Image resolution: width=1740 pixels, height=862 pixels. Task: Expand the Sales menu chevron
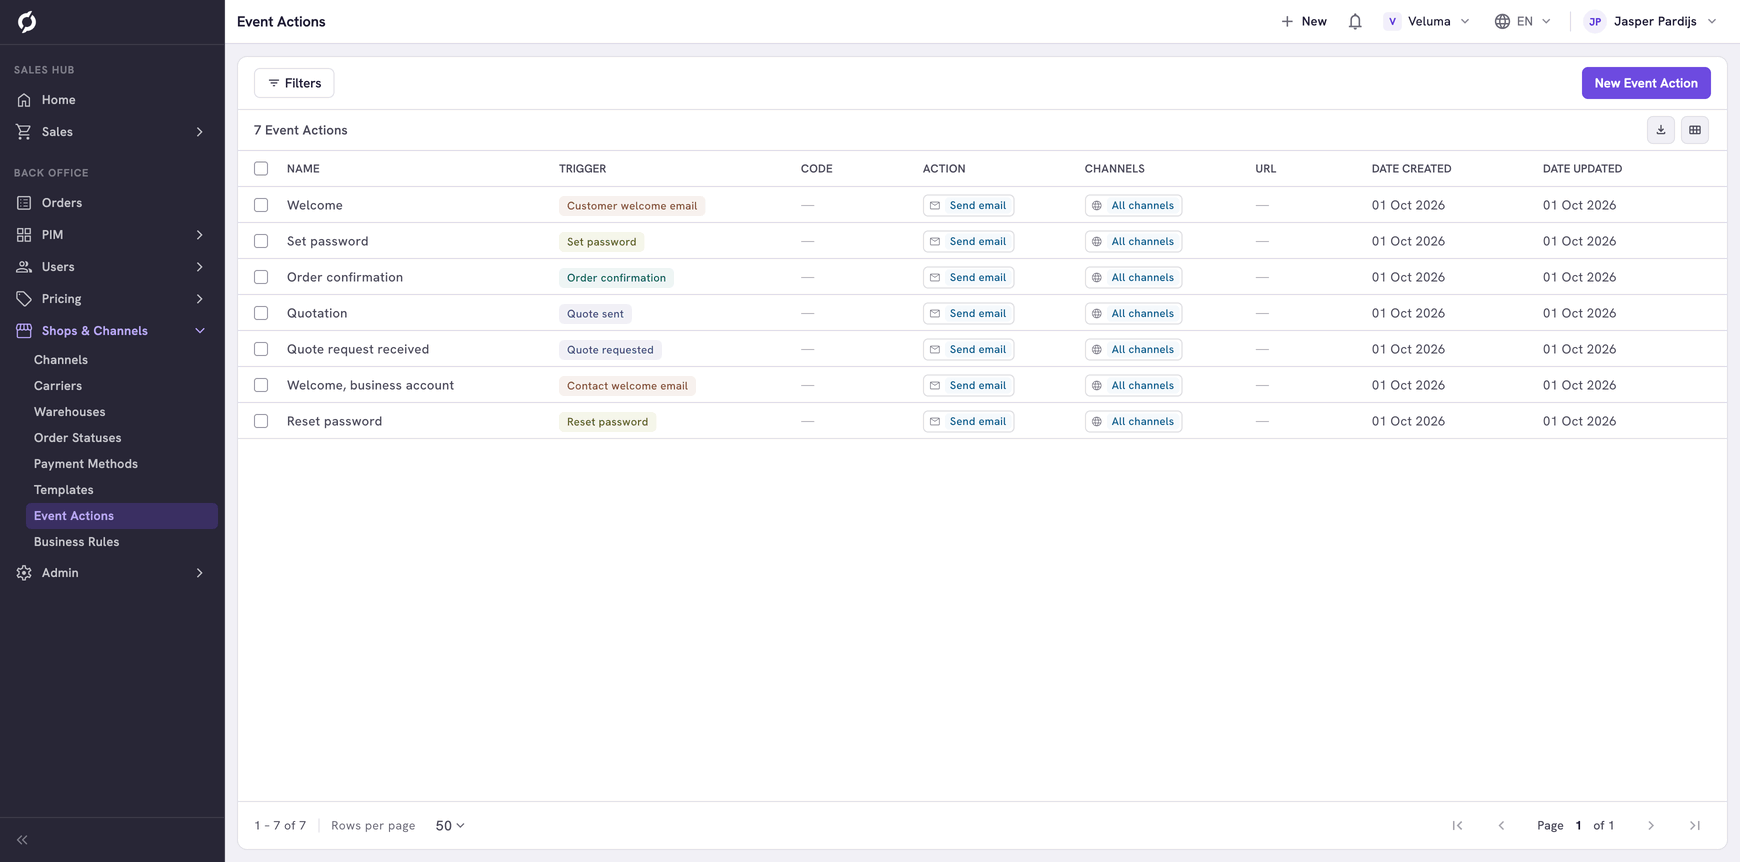[x=200, y=132]
